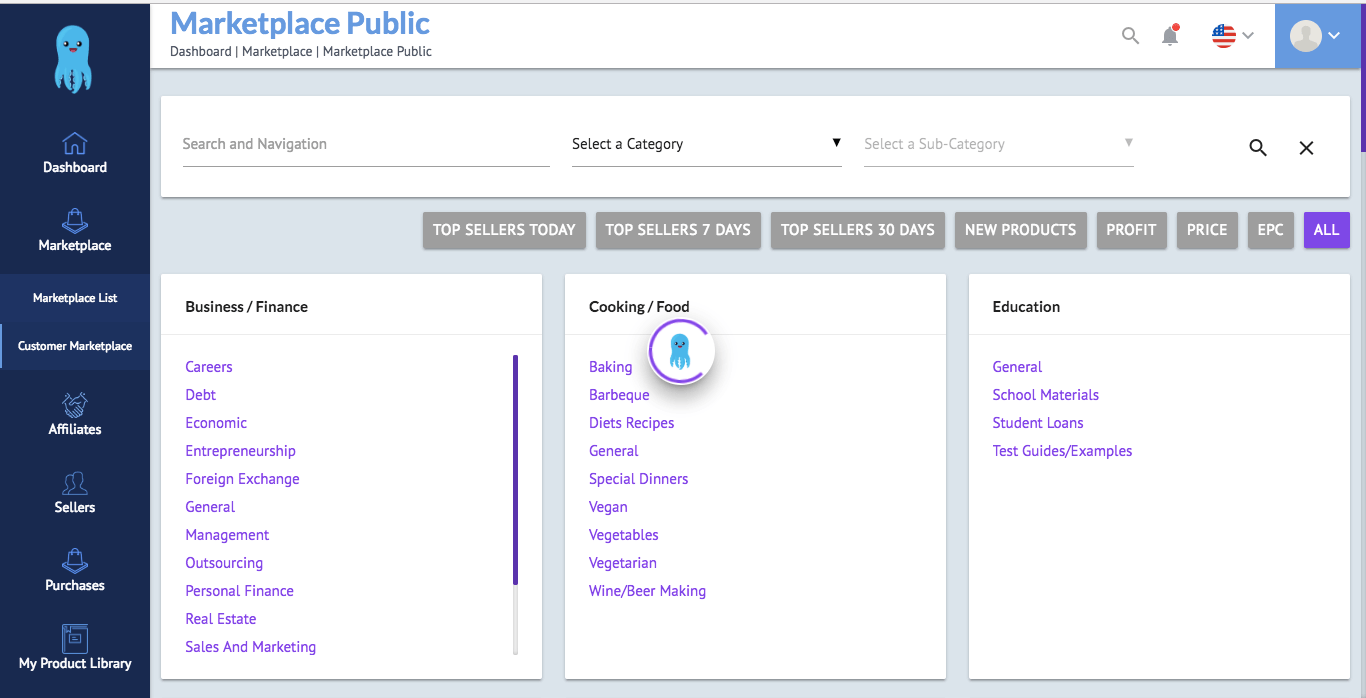Viewport: 1366px width, 698px height.
Task: Open Affiliates handshake icon
Action: pos(75,404)
